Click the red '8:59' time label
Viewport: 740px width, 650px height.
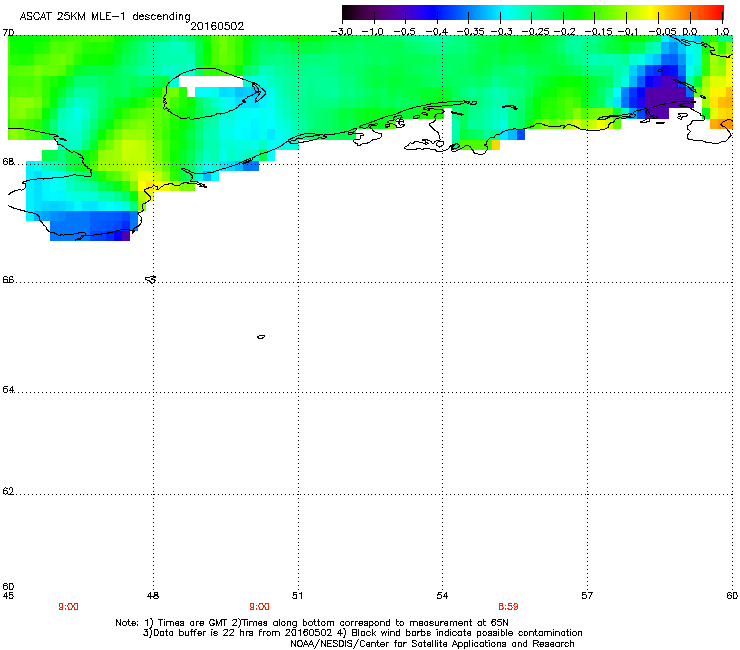tap(508, 607)
